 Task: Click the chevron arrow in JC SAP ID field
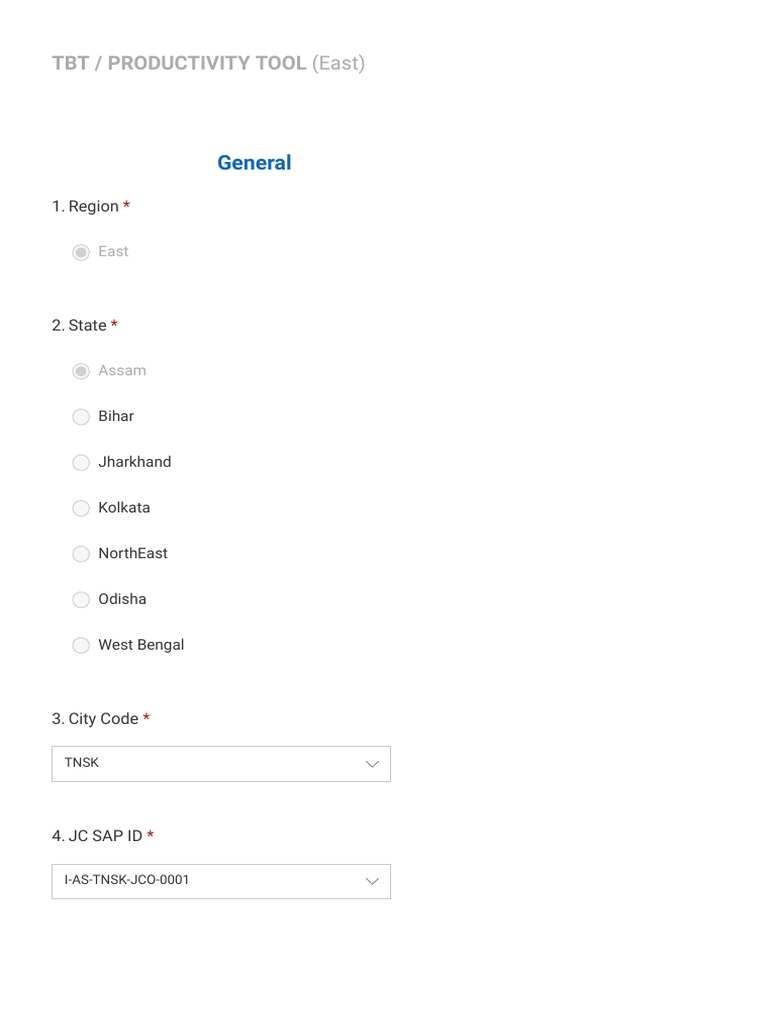click(x=372, y=881)
